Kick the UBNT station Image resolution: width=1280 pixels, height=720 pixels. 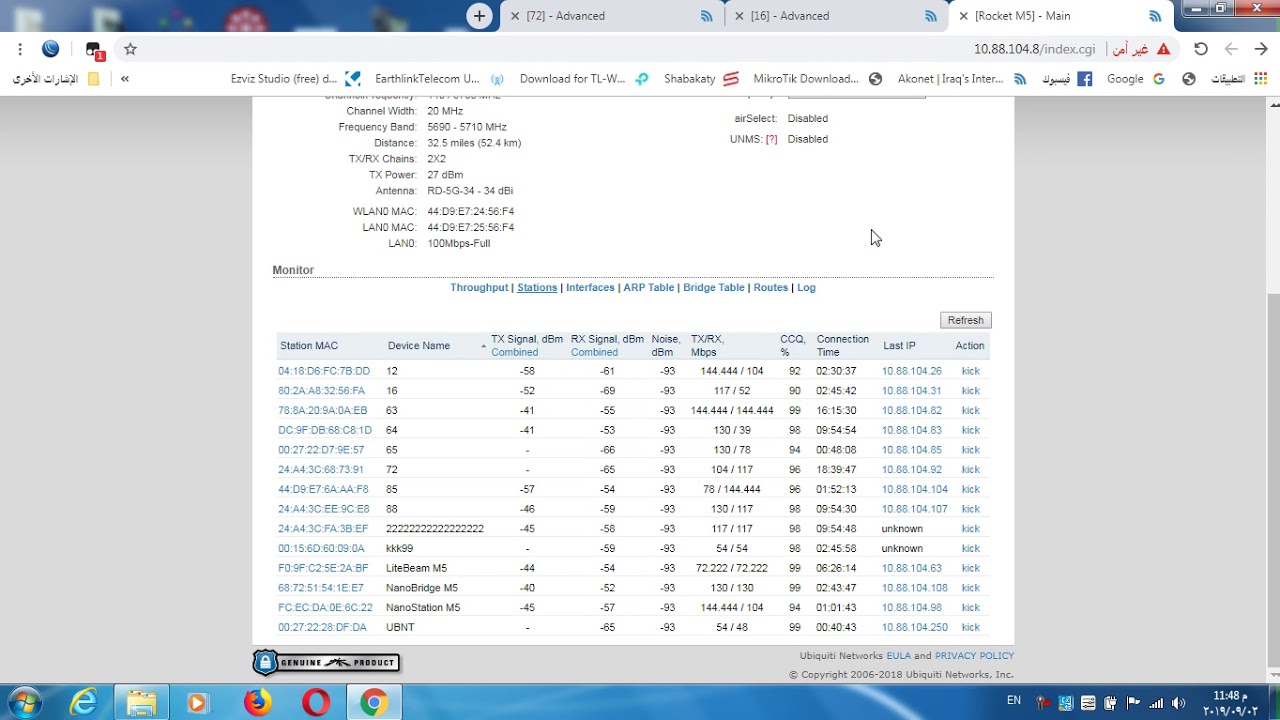970,627
